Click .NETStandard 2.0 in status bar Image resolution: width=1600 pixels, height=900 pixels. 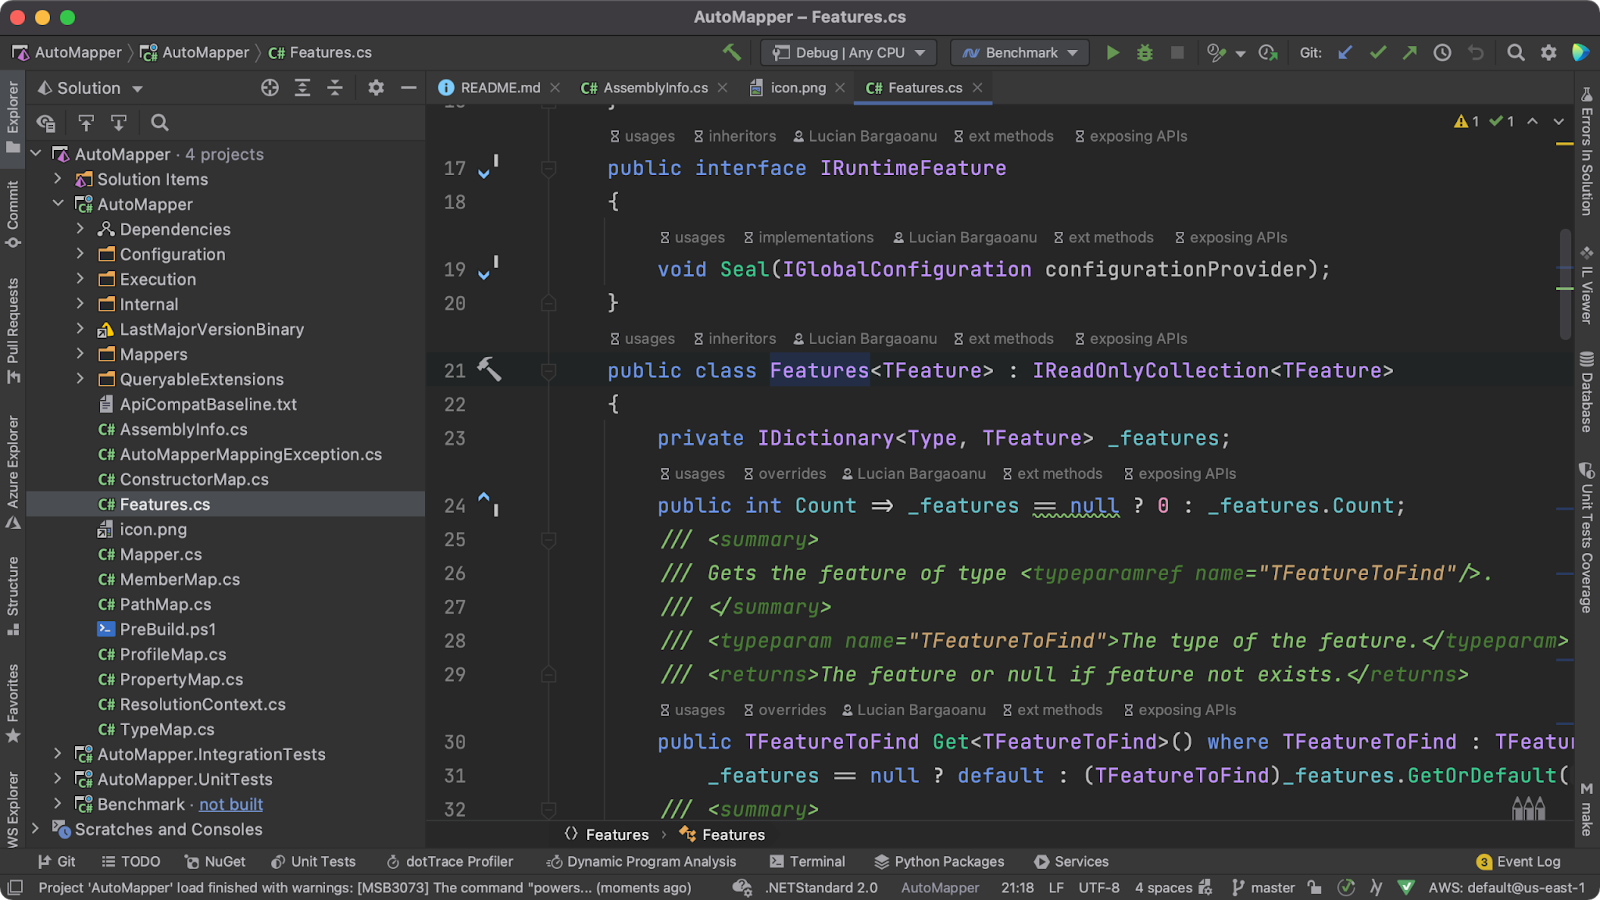pyautogui.click(x=821, y=887)
